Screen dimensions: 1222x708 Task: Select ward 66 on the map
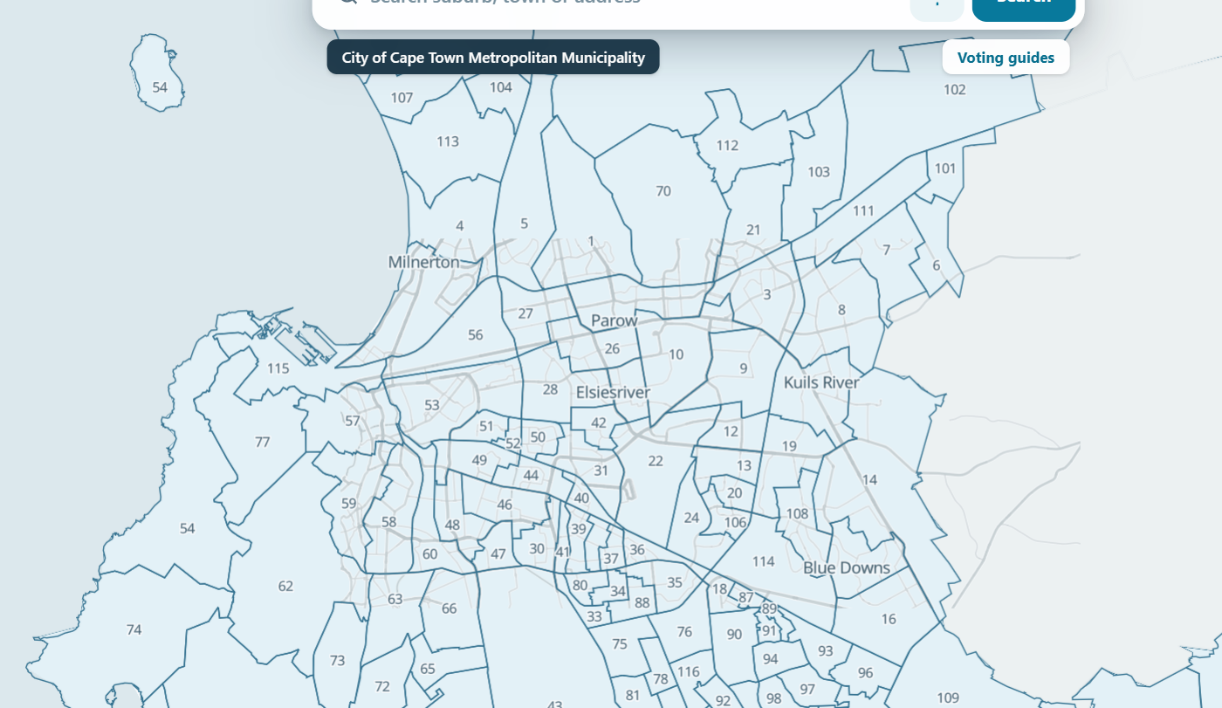pyautogui.click(x=449, y=609)
